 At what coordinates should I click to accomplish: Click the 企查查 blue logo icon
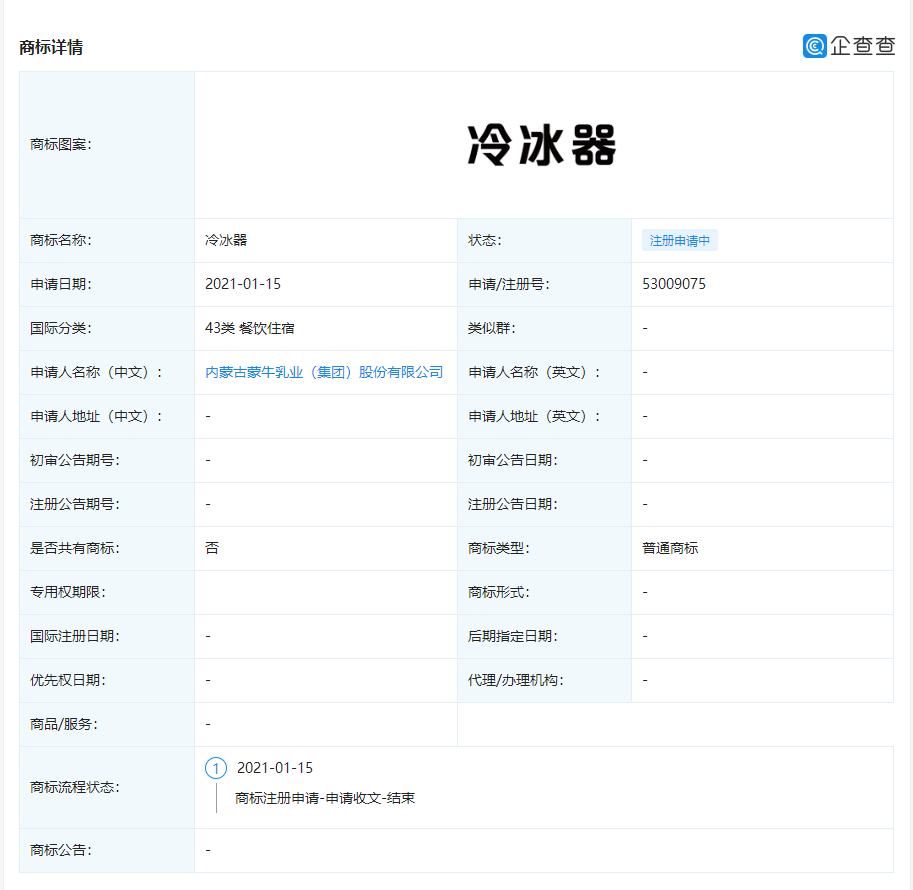815,46
